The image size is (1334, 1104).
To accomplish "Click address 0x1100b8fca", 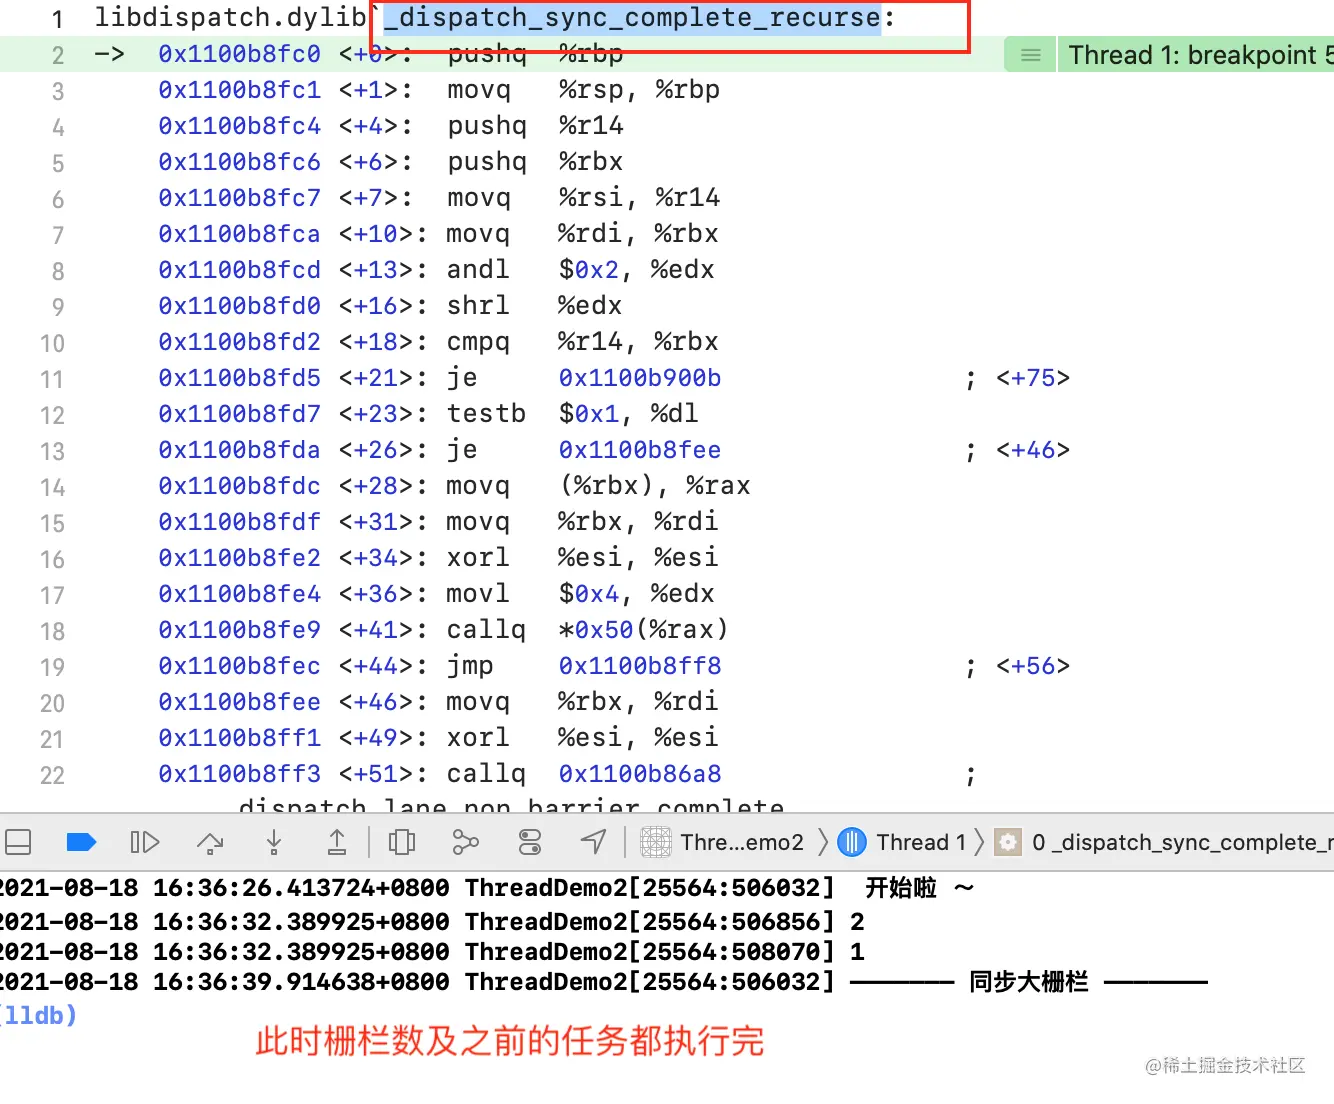I will [x=240, y=234].
